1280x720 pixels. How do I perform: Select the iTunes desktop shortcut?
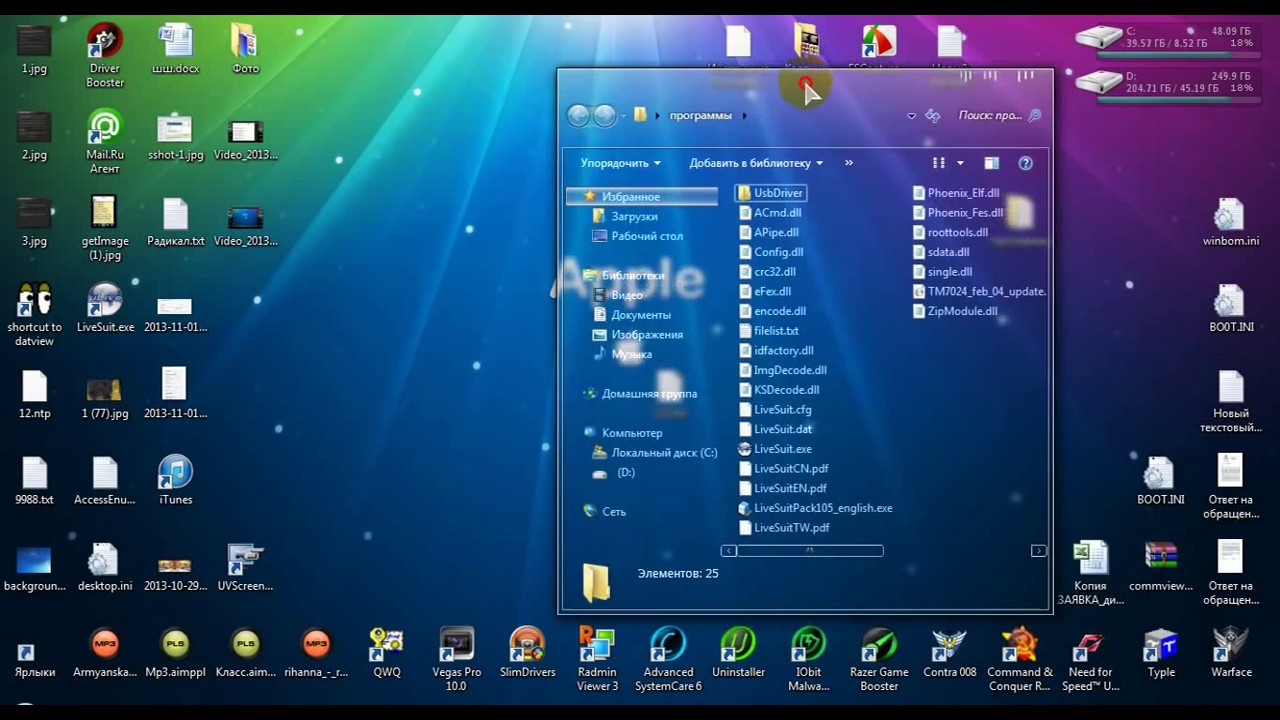pyautogui.click(x=175, y=480)
